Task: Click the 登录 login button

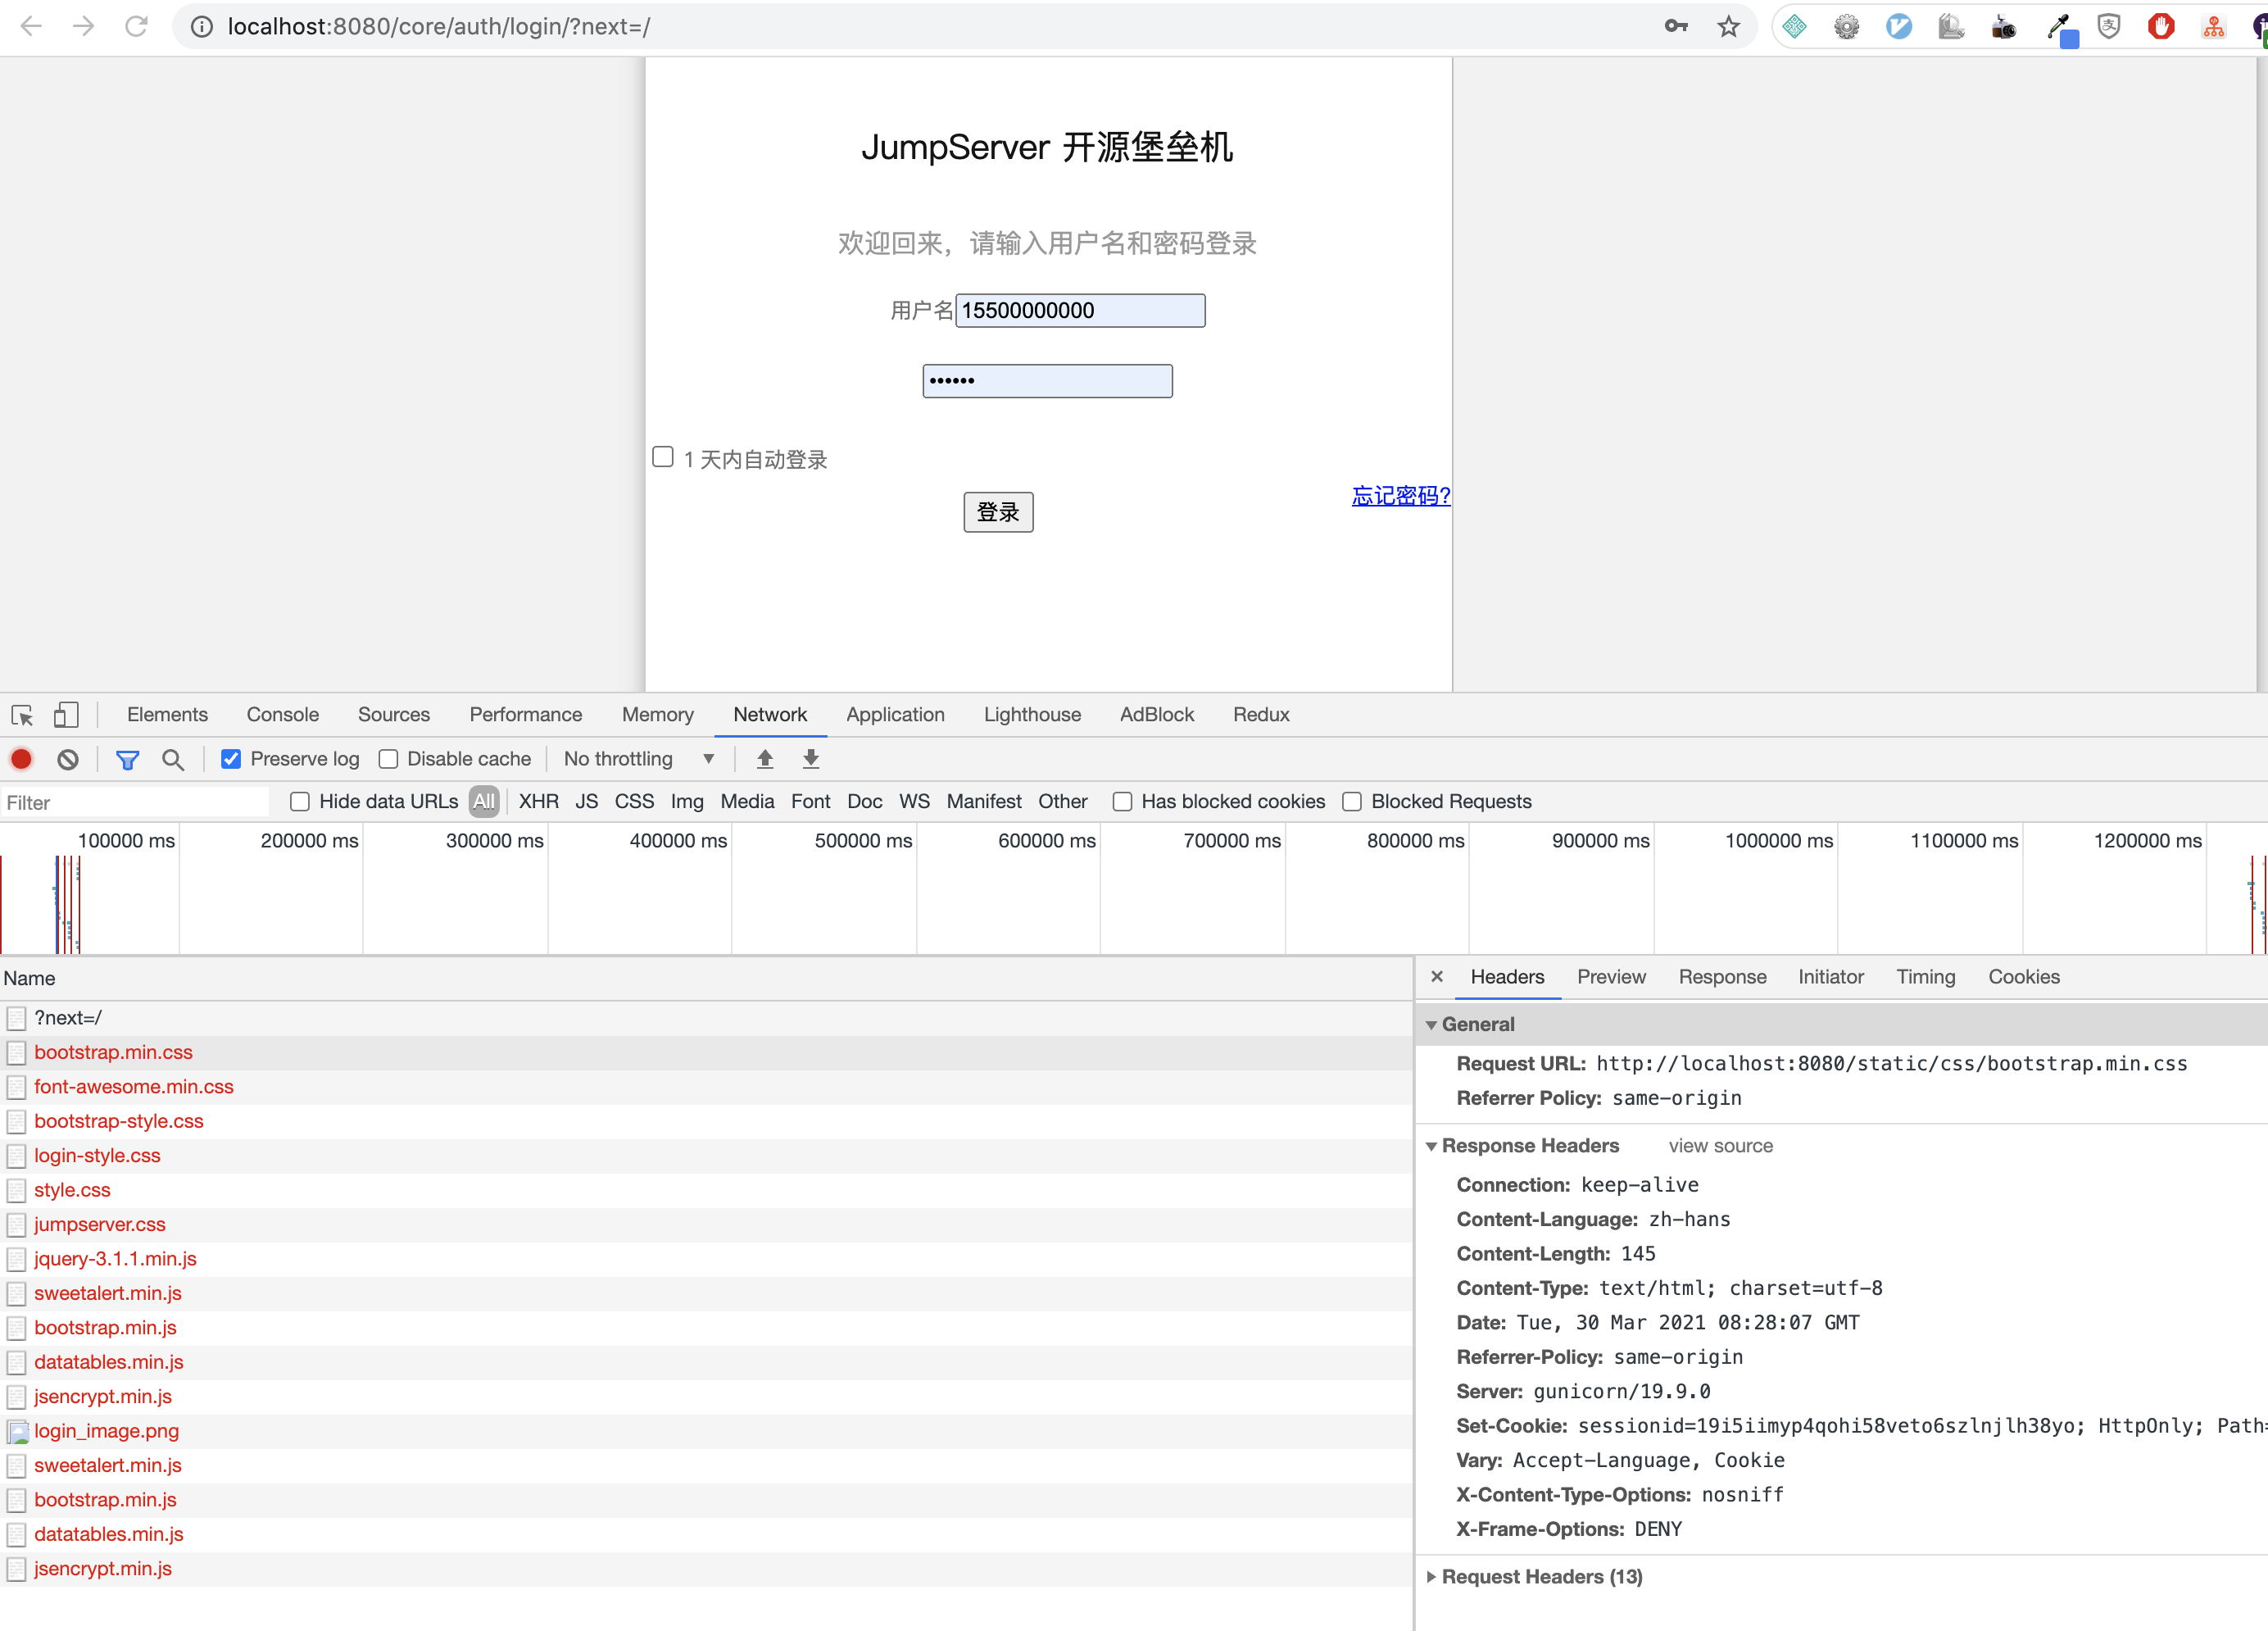Action: (x=997, y=511)
